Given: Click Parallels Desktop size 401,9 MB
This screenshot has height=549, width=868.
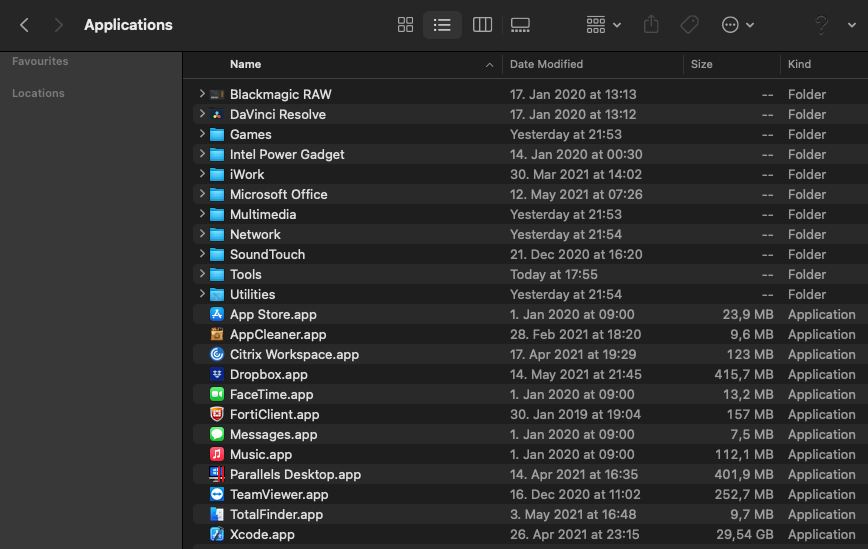Looking at the screenshot, I should tap(744, 475).
